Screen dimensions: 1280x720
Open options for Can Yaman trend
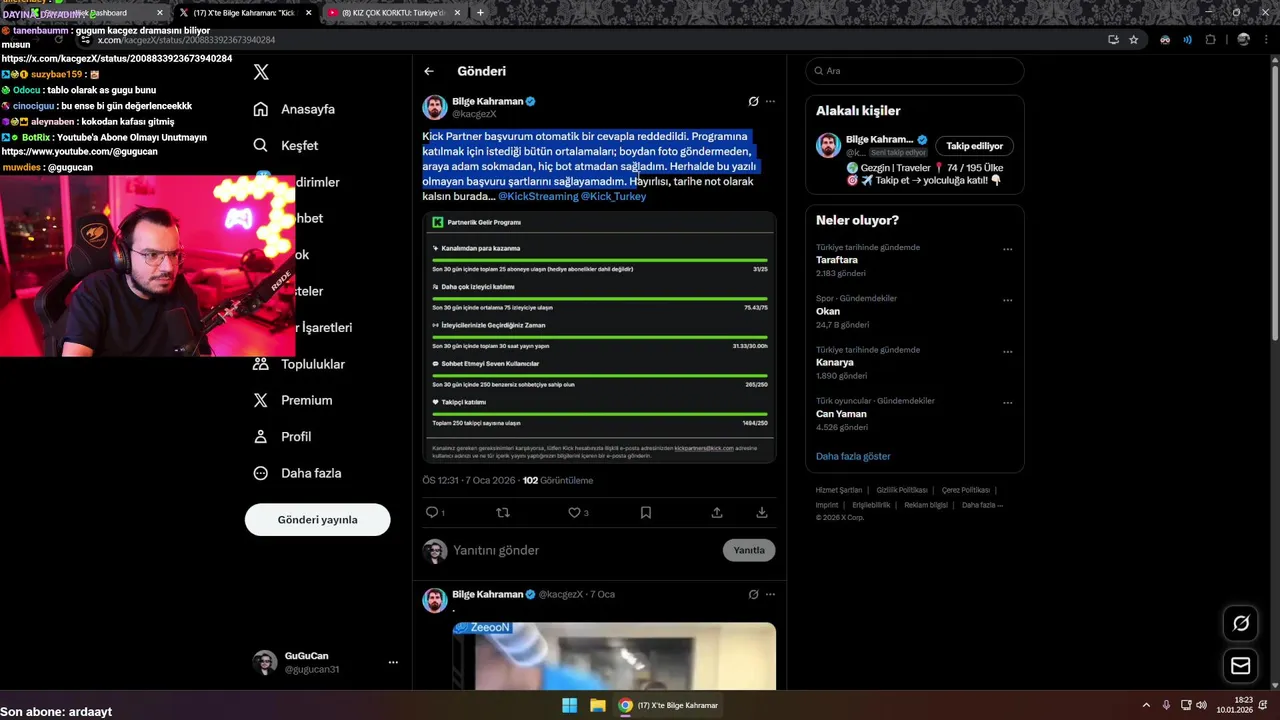[x=1007, y=403]
